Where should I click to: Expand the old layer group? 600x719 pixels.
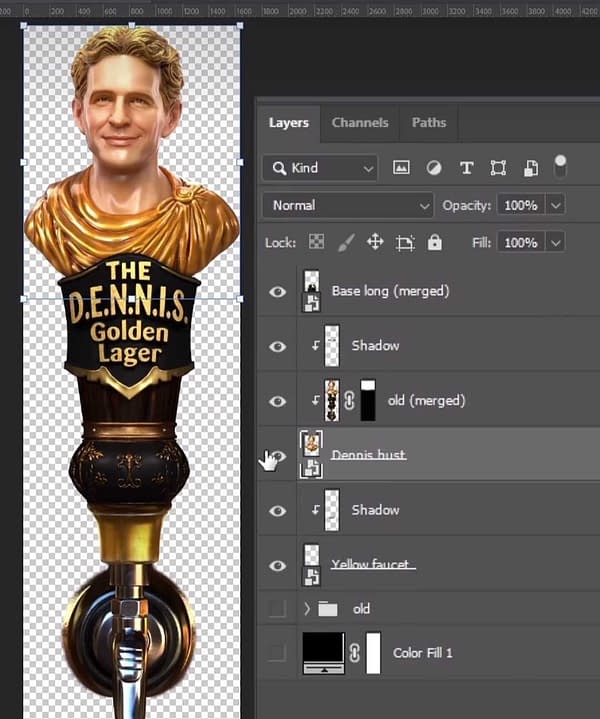click(307, 608)
